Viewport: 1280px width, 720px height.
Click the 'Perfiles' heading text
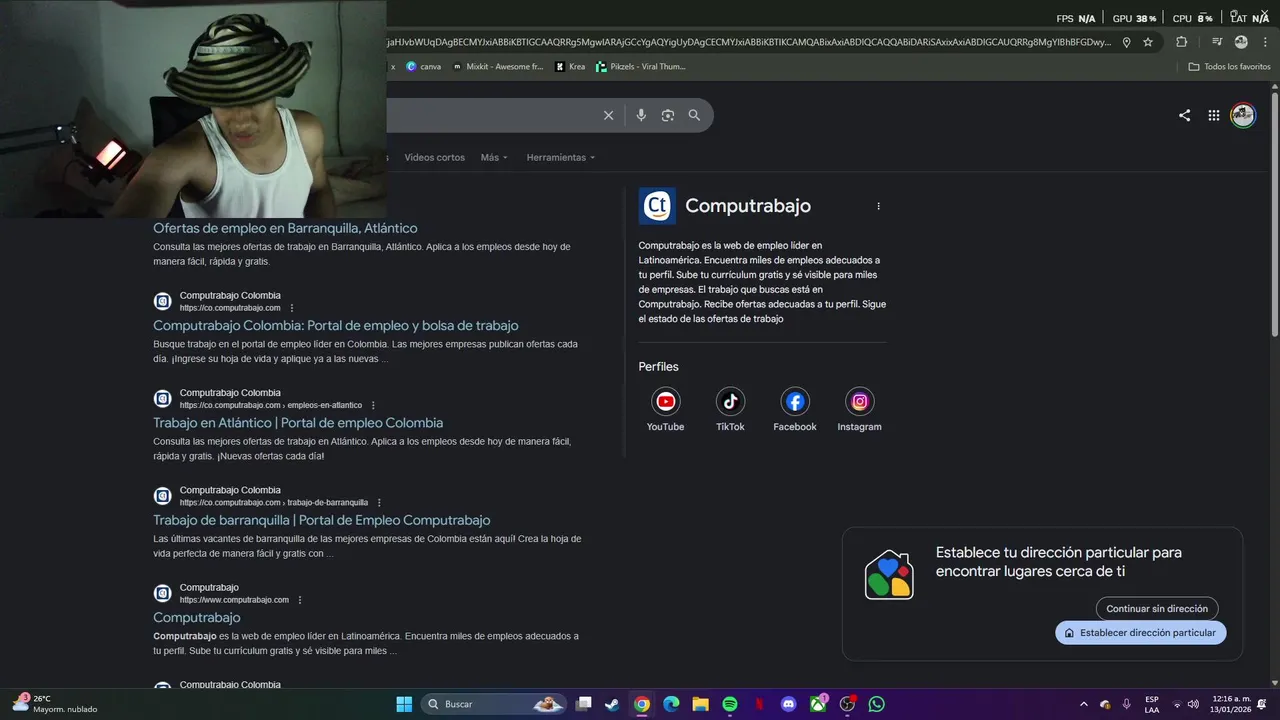tap(659, 367)
